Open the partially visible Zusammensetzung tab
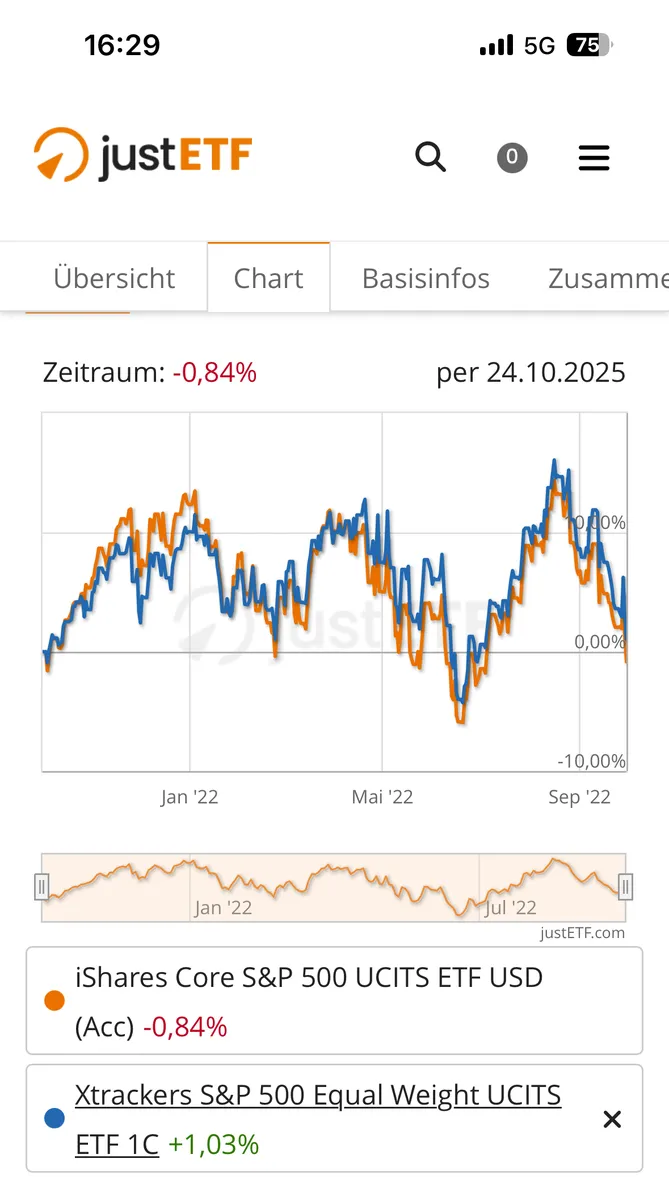This screenshot has width=669, height=1200. tap(607, 278)
